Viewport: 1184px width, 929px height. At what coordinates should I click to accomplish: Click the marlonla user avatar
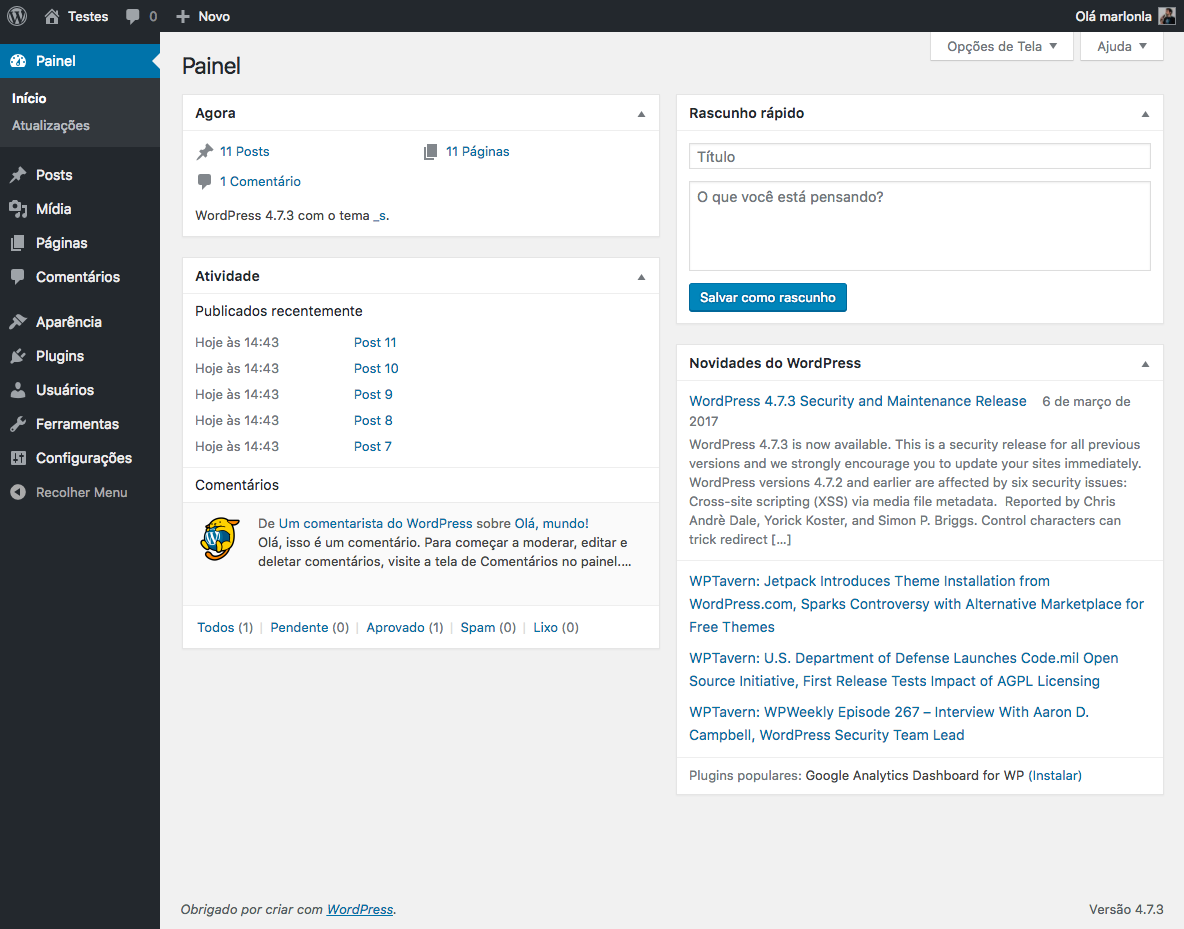tap(1167, 16)
